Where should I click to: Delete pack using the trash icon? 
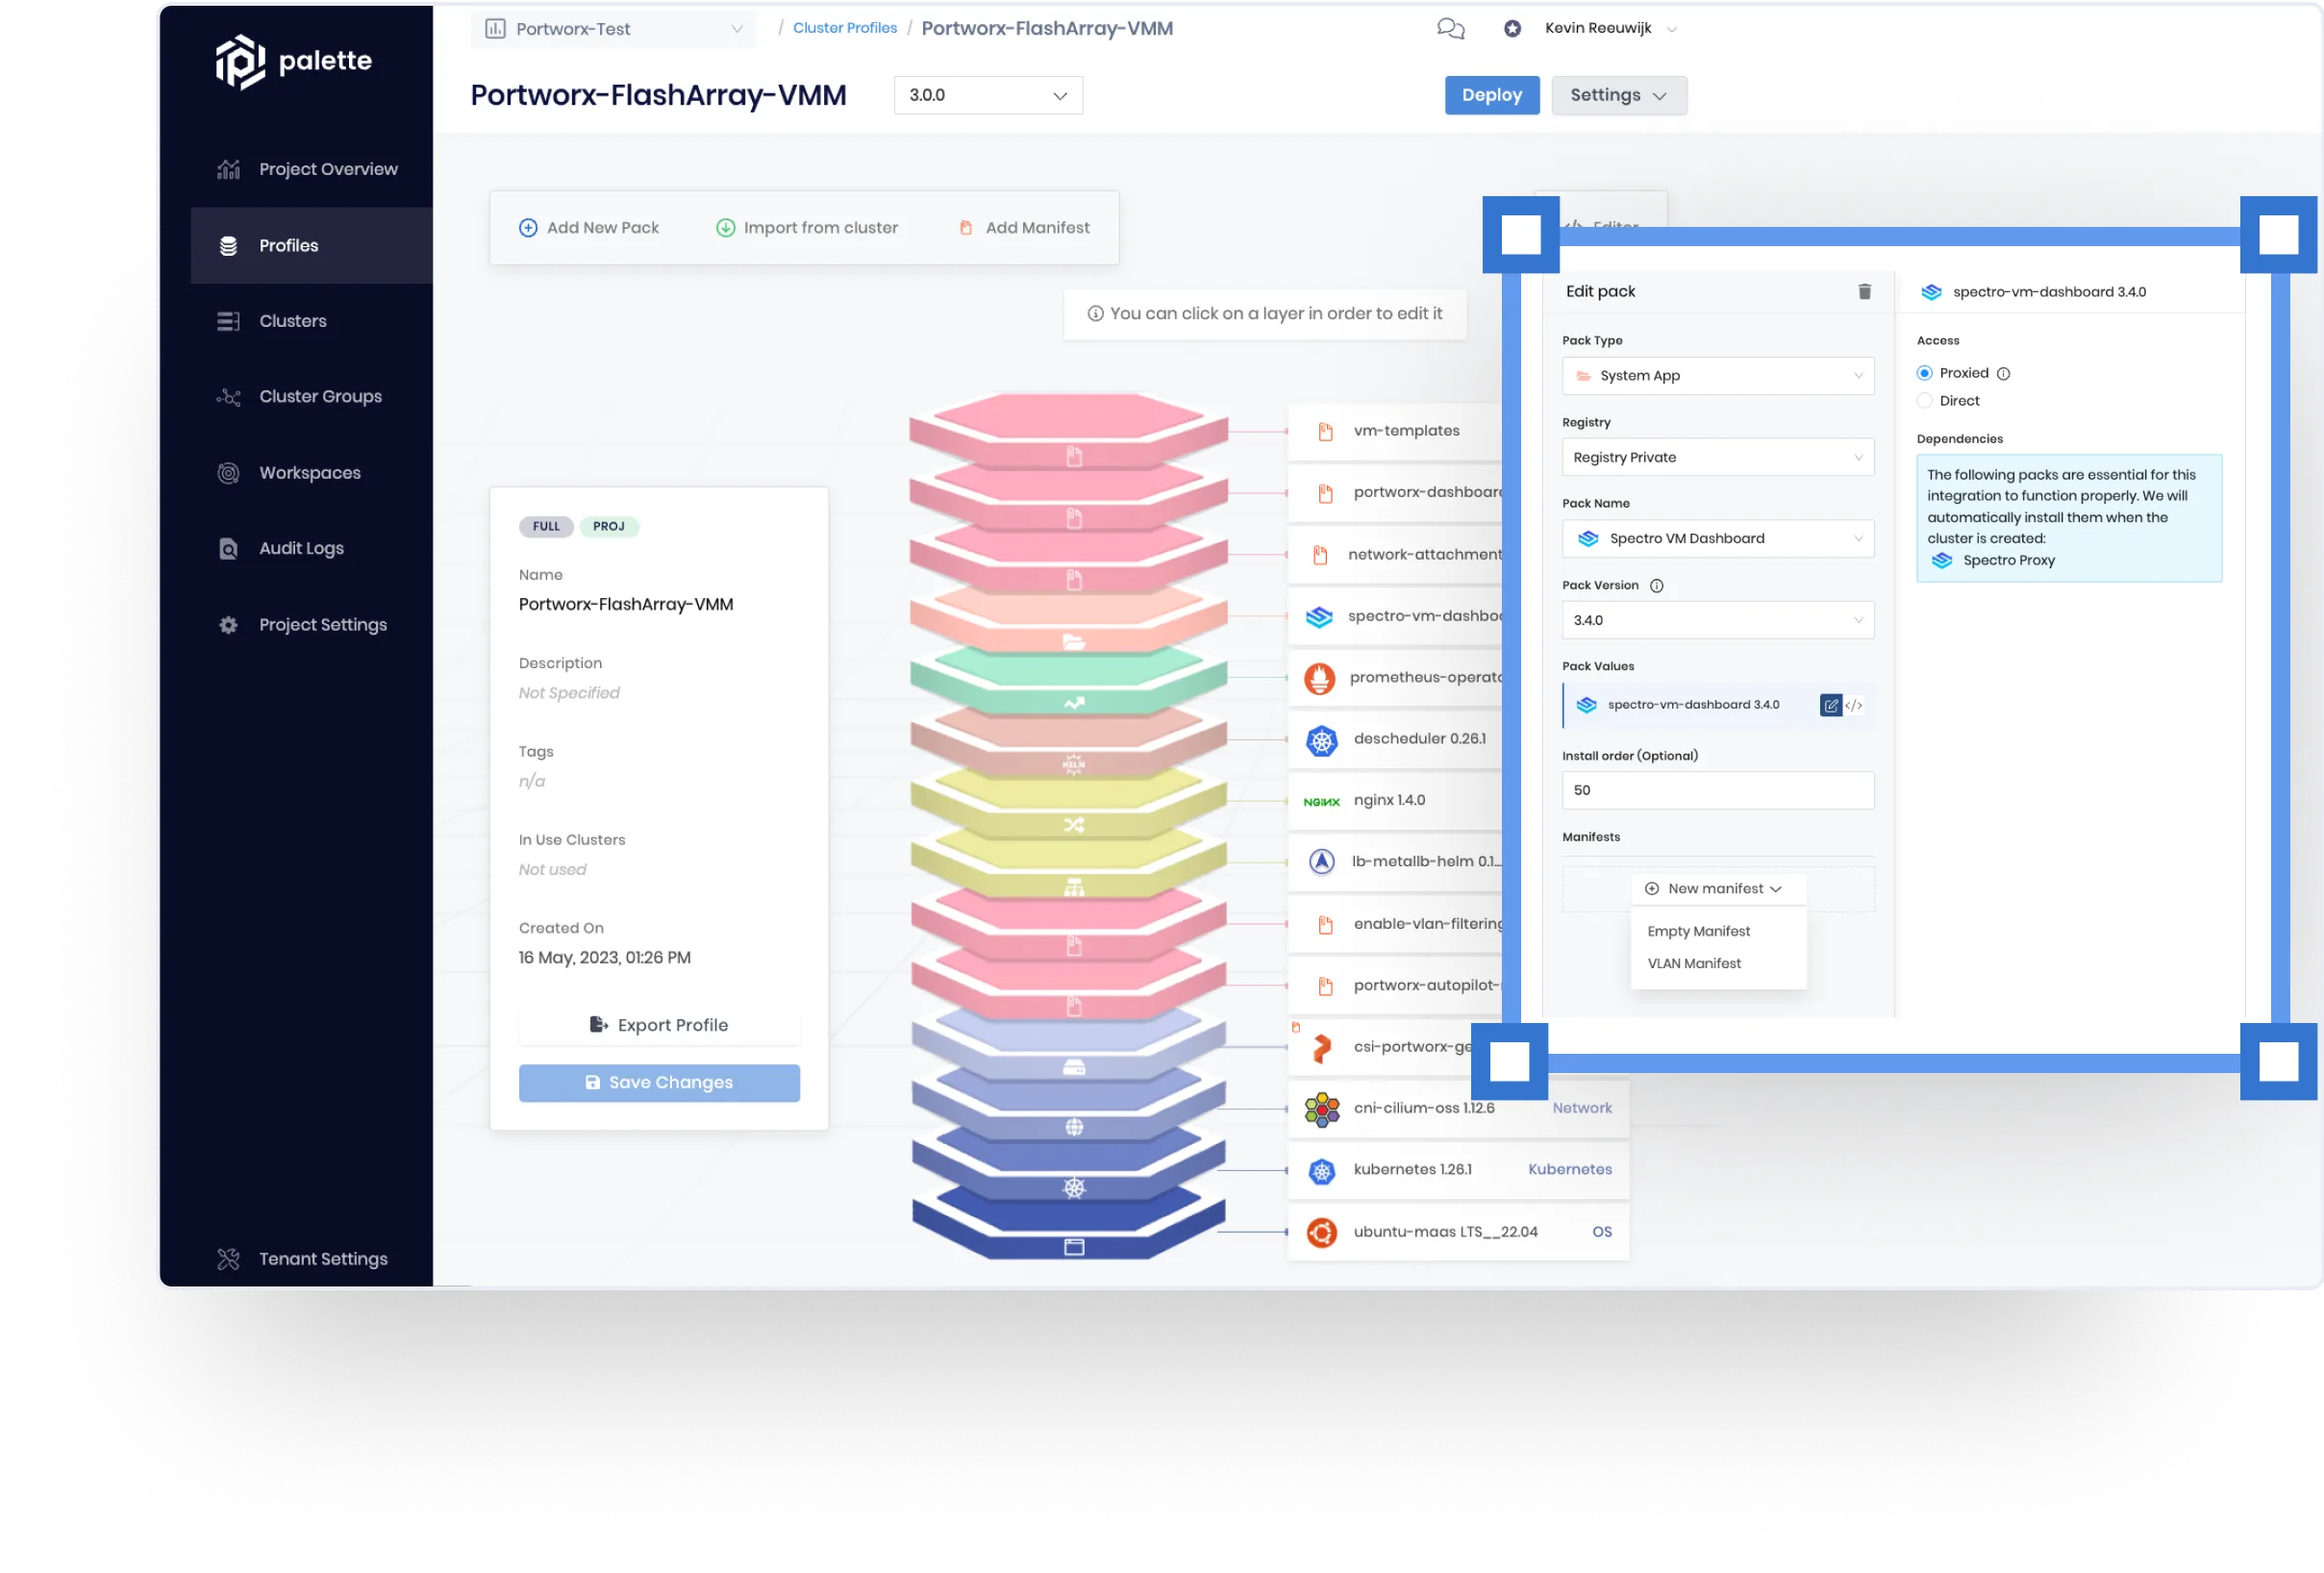[x=1864, y=291]
